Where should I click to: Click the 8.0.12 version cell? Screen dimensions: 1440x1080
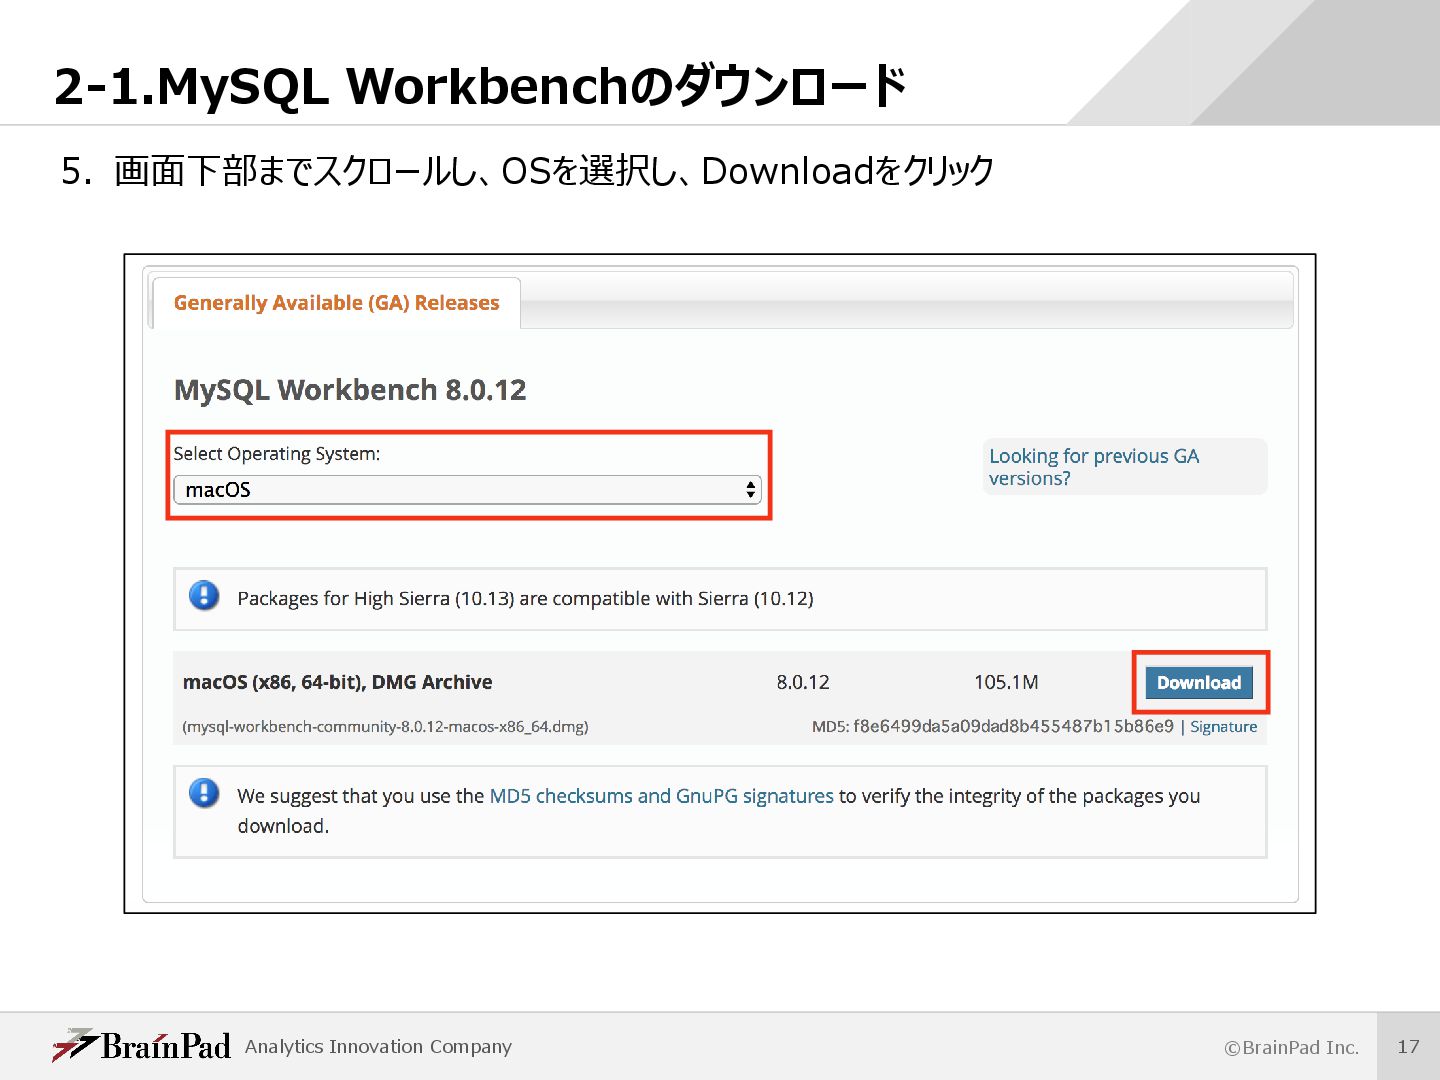tap(803, 683)
